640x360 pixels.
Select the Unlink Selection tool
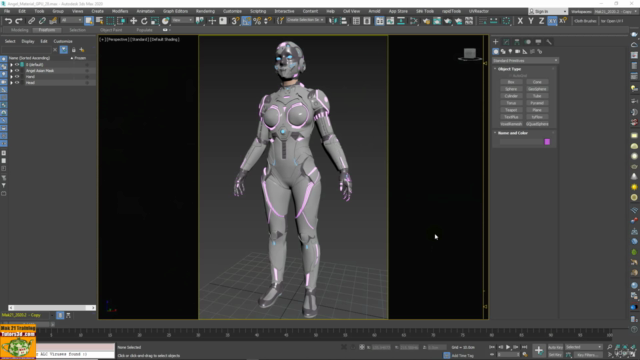(x=42, y=21)
